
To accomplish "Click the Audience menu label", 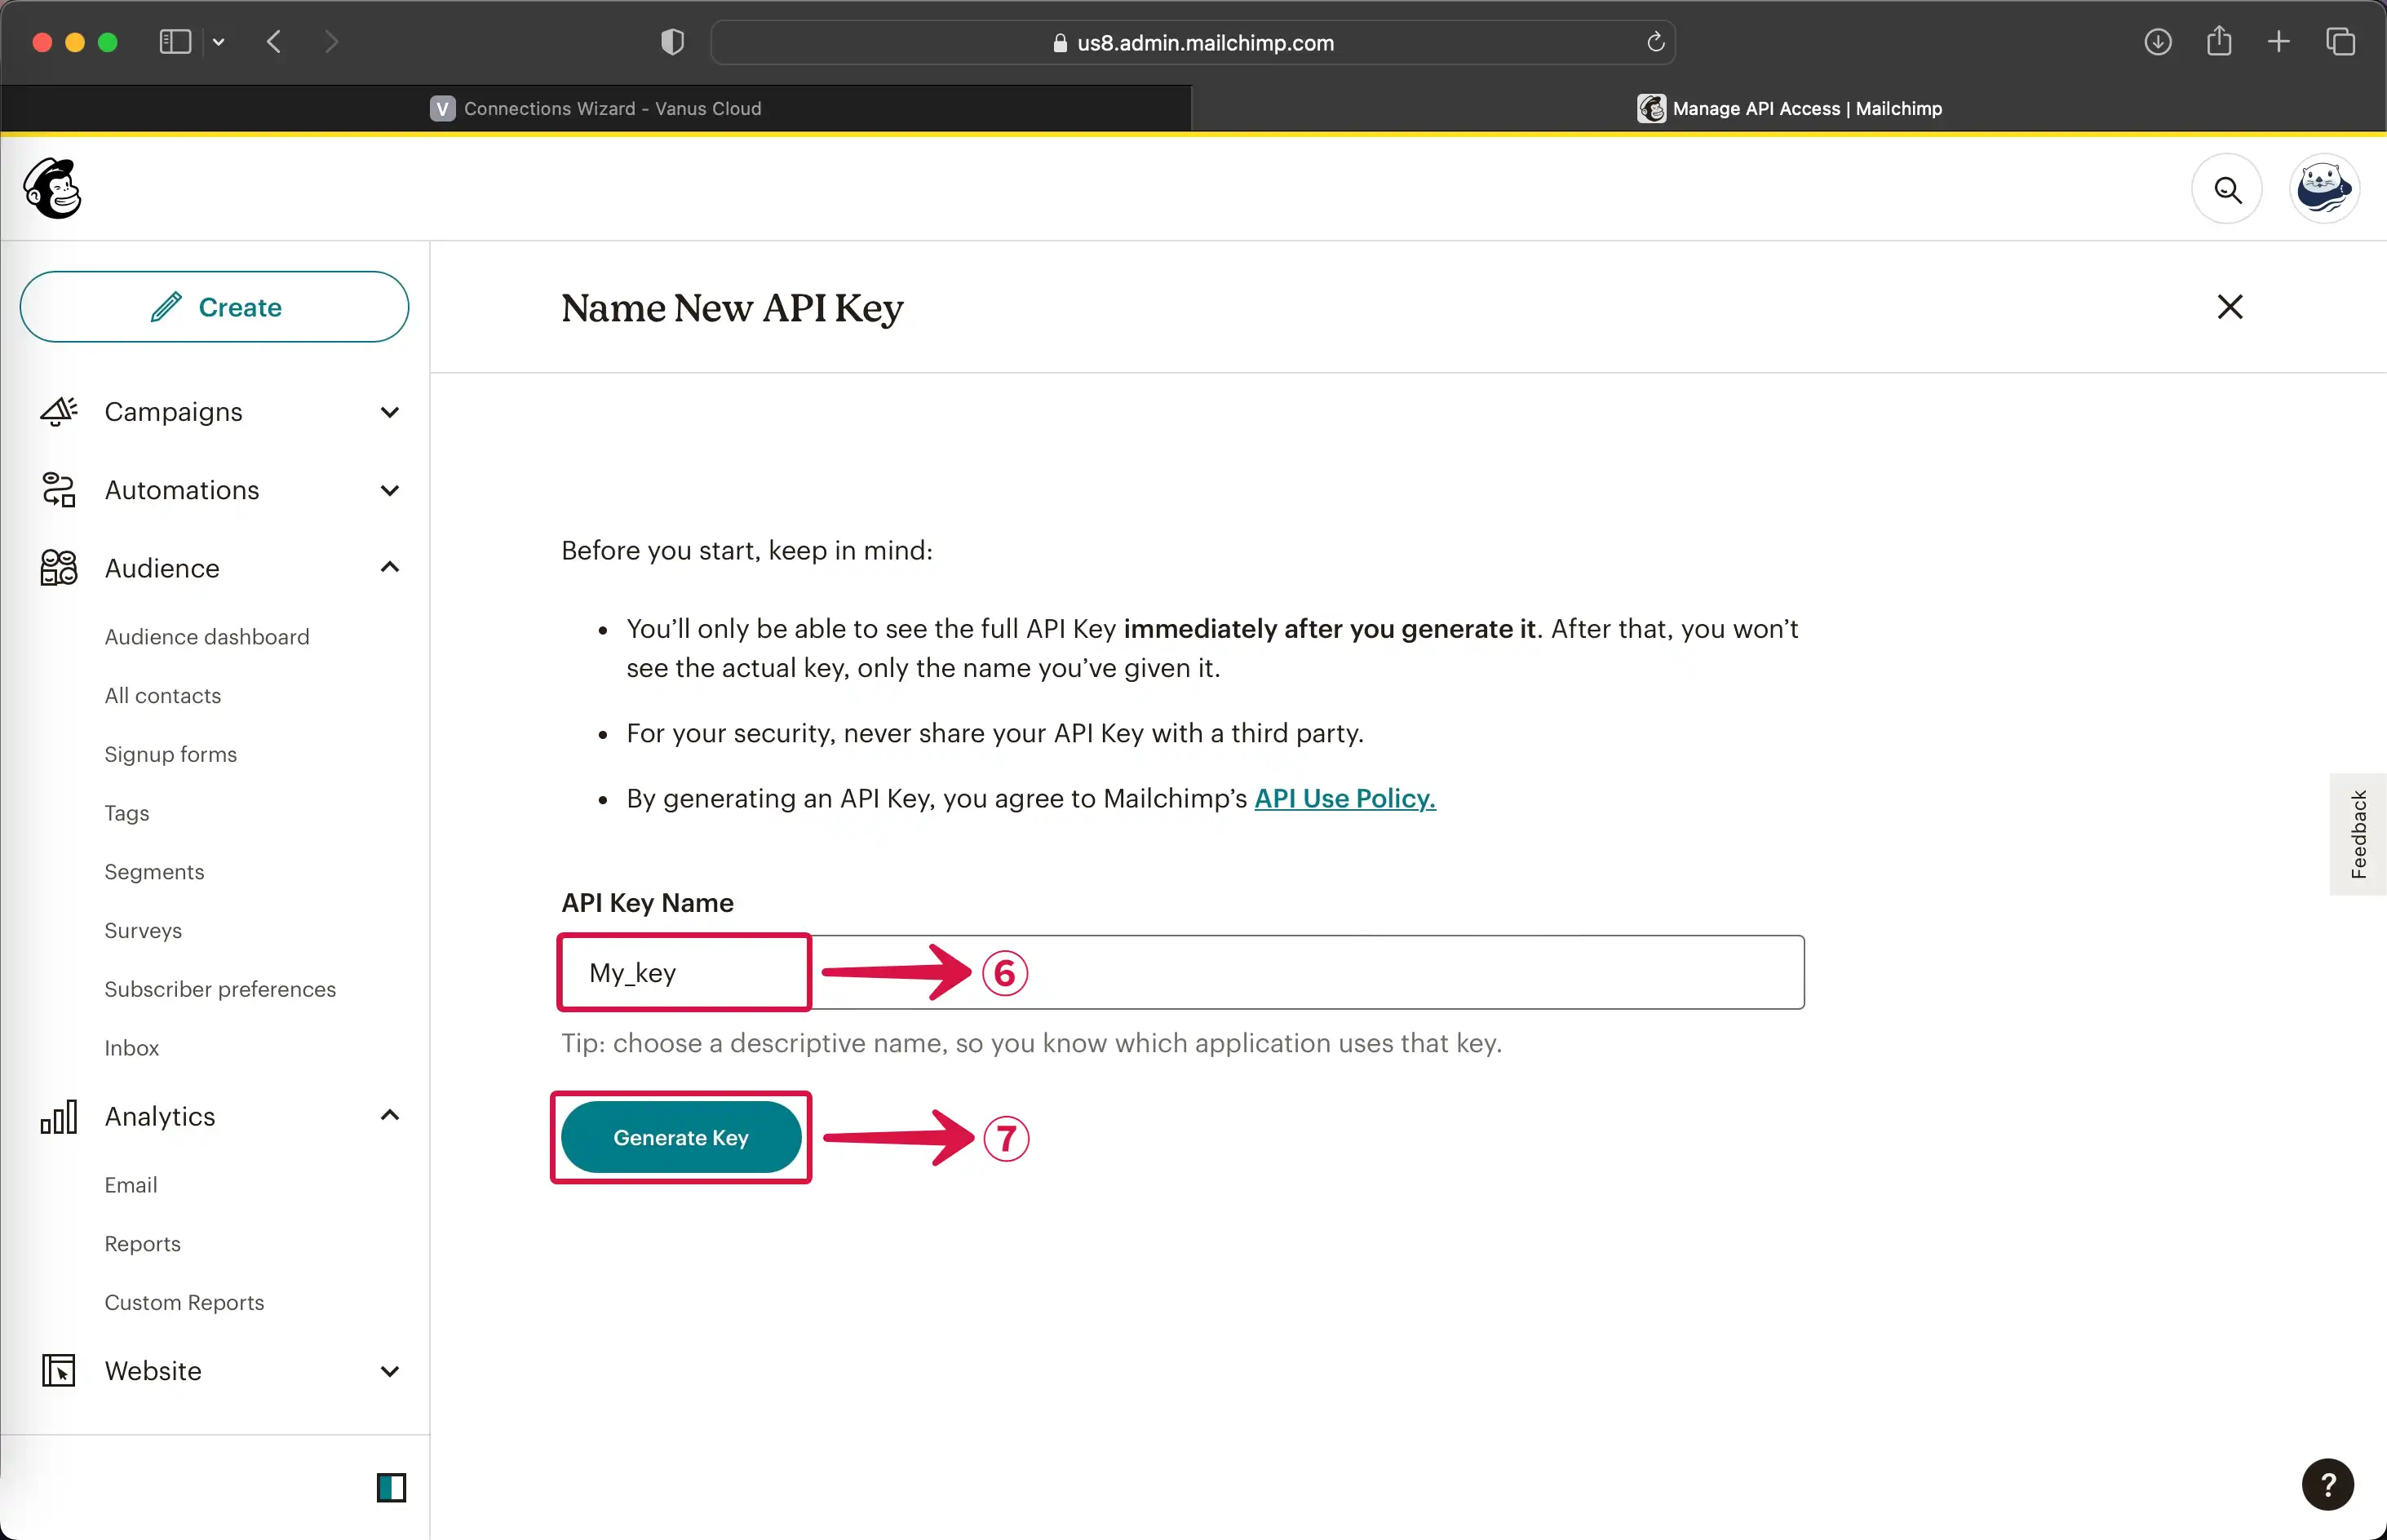I will pyautogui.click(x=162, y=568).
